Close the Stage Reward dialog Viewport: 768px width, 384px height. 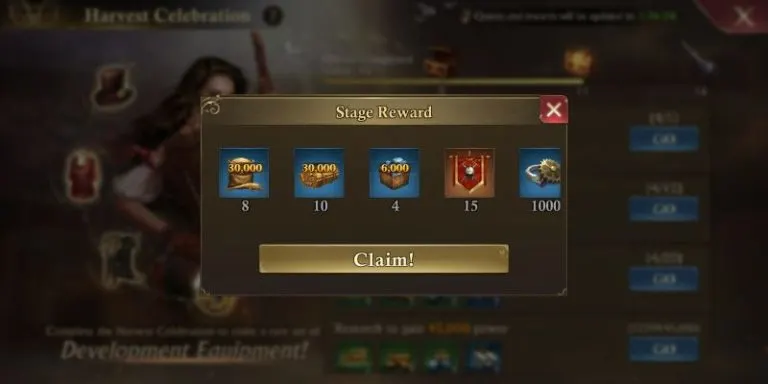[x=553, y=110]
